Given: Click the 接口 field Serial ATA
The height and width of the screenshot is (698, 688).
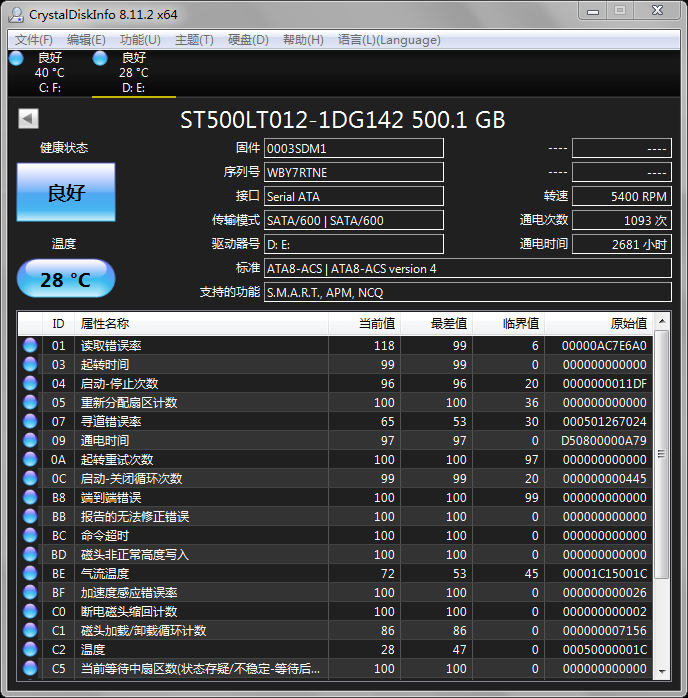Looking at the screenshot, I should tap(354, 196).
